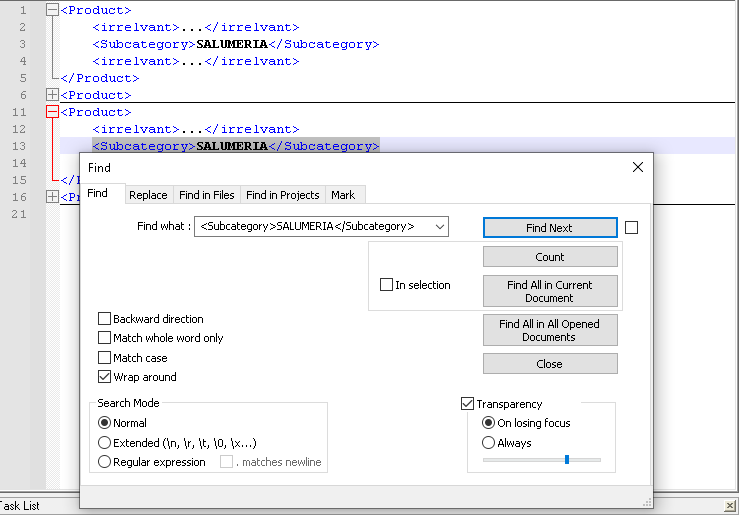Switch to the Replace tab
Viewport: 739px width, 515px height.
(148, 195)
